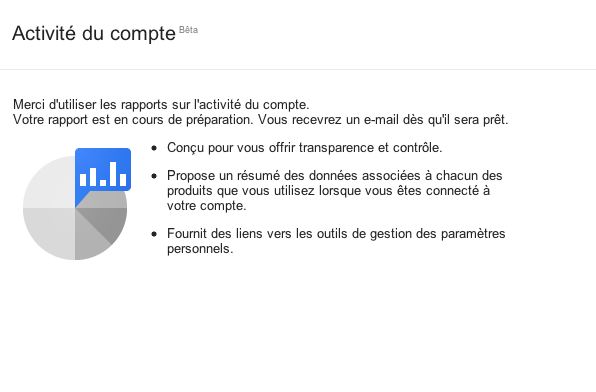Click the "Fournit des liens vers les outils" text

[x=336, y=241]
